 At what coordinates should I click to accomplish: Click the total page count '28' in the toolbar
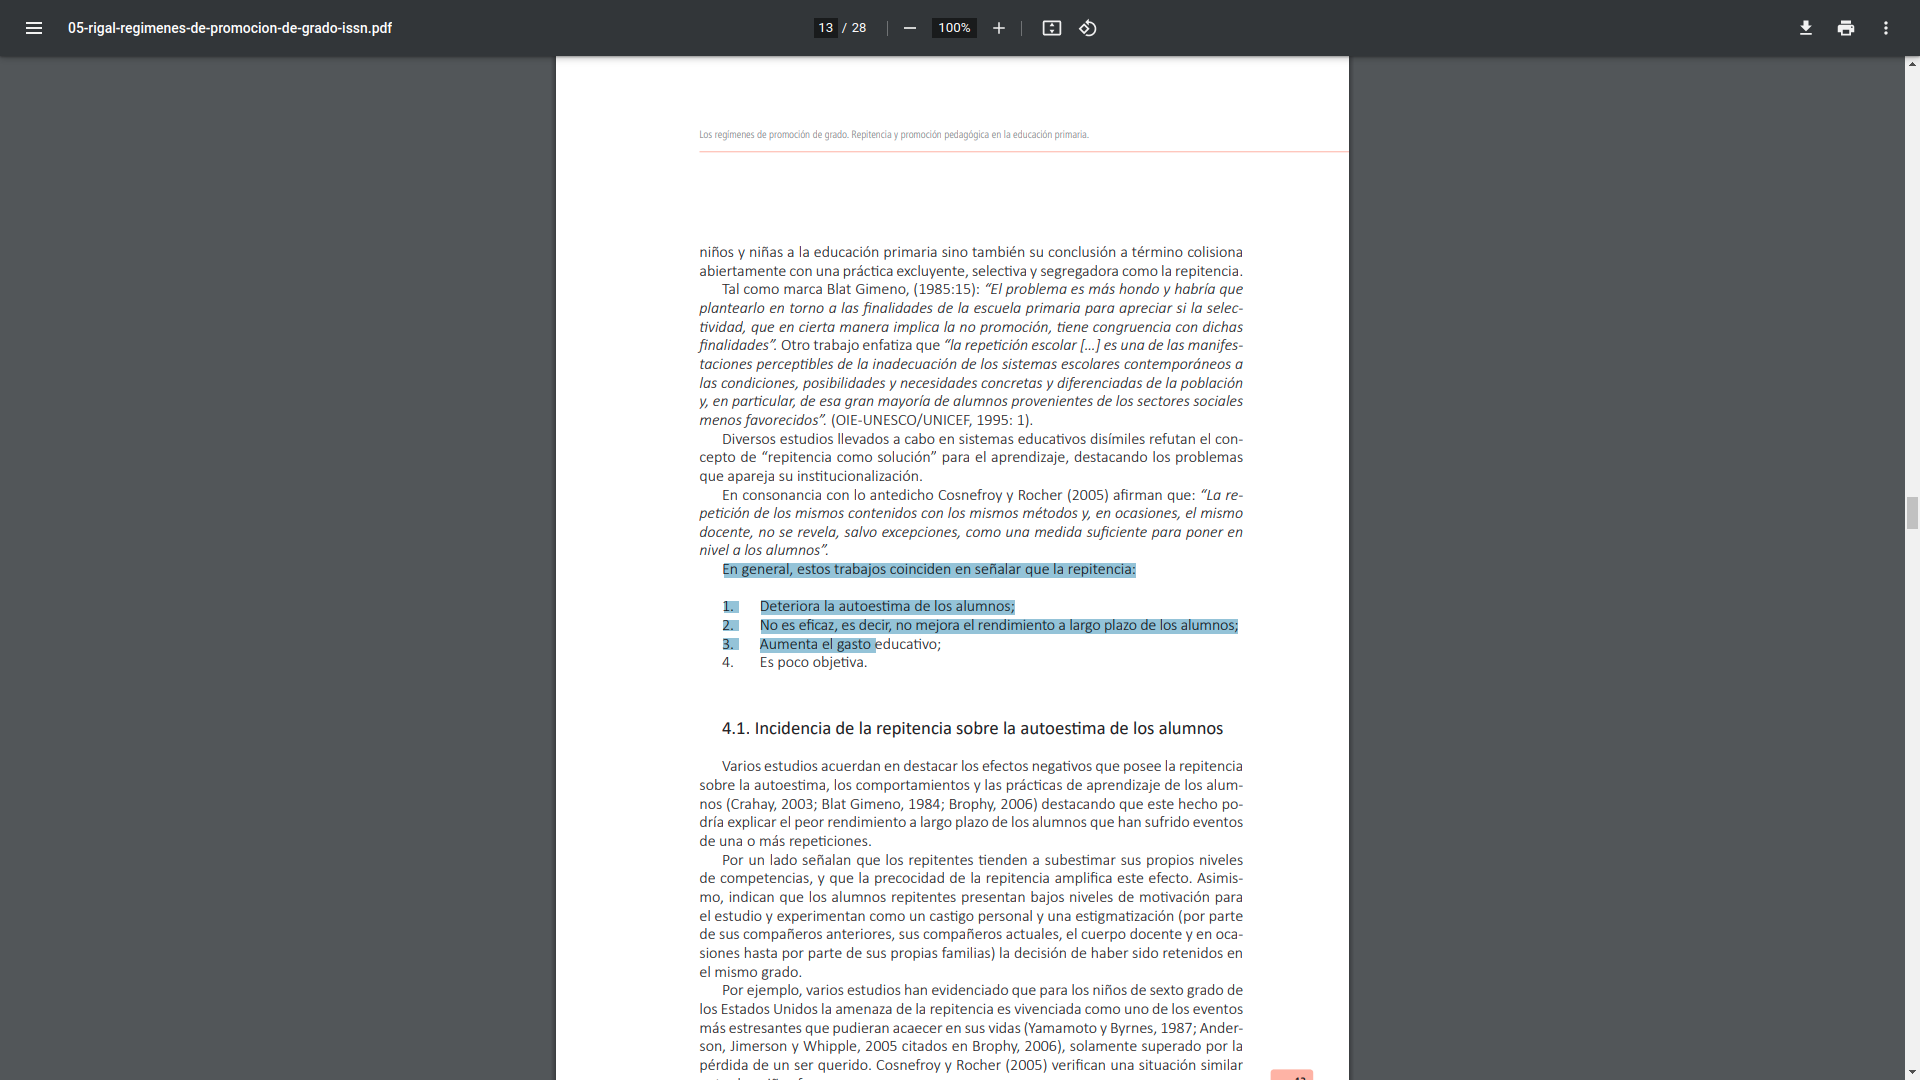click(859, 28)
